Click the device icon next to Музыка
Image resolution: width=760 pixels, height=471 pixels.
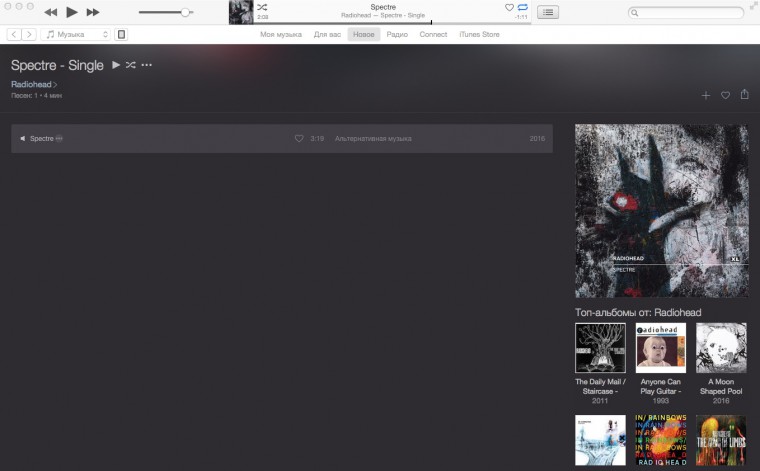(122, 34)
